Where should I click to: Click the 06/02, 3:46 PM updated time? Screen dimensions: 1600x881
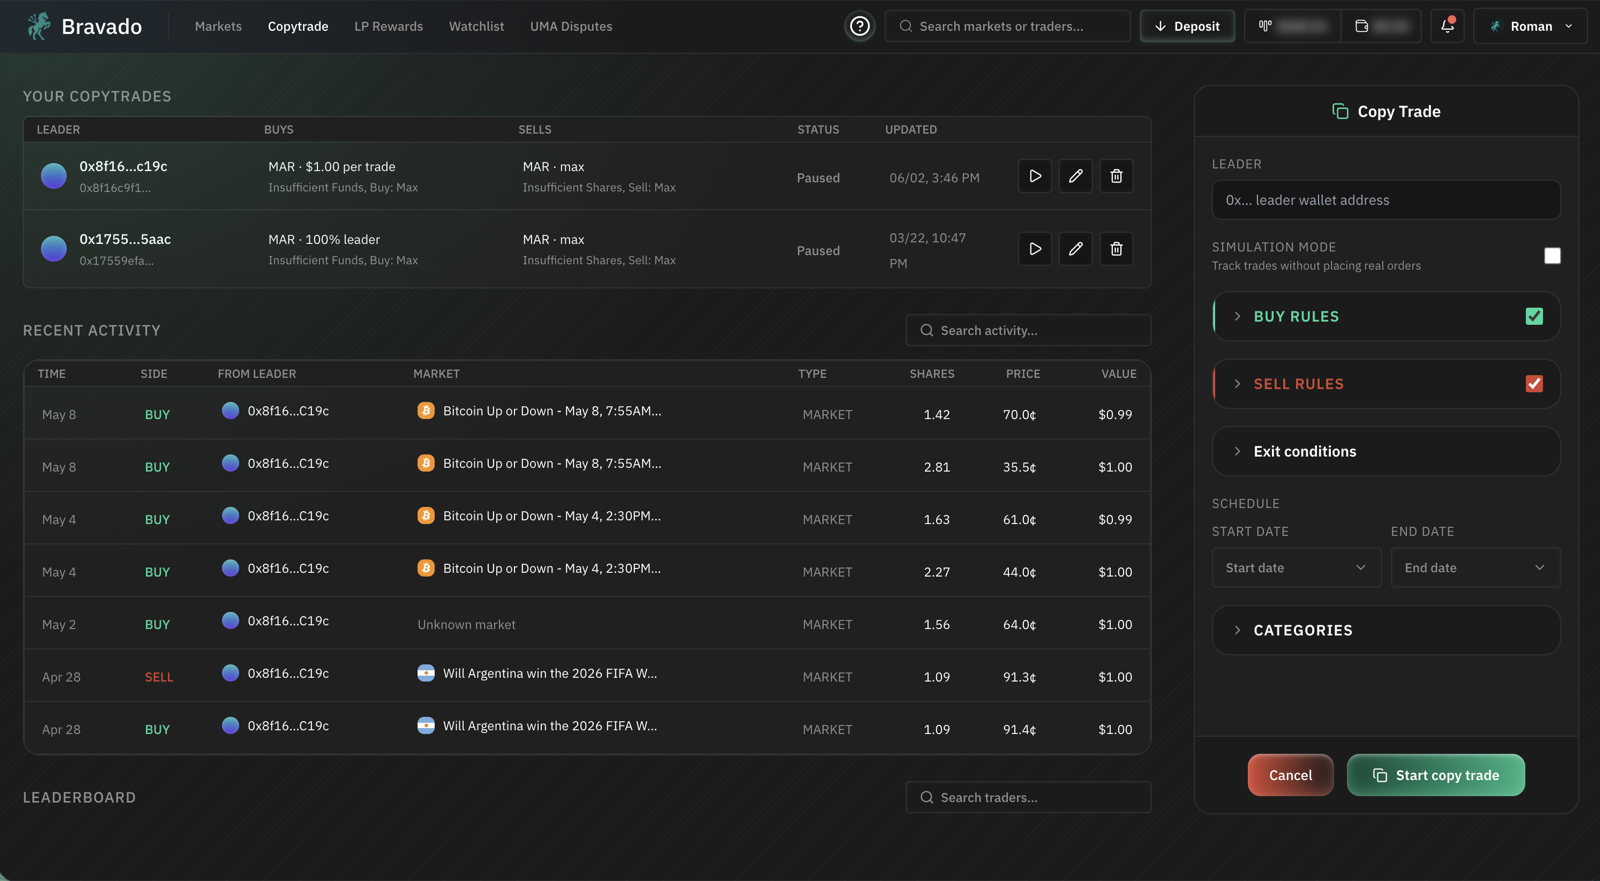[x=934, y=178]
